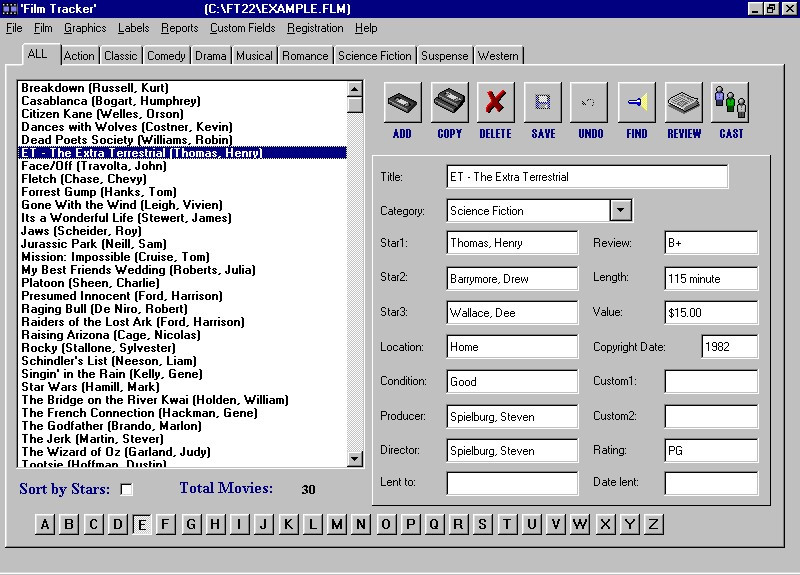The width and height of the screenshot is (800, 575).
Task: Click the Length field showing 115 minute
Action: [711, 279]
